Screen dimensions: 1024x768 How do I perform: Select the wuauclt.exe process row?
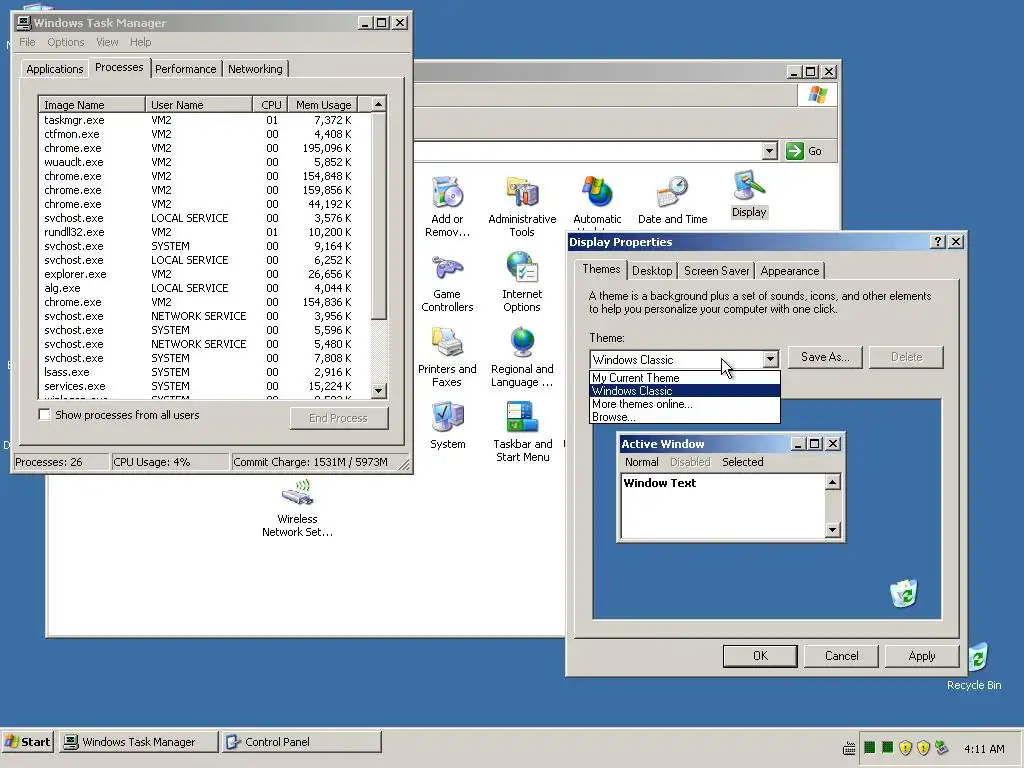tap(204, 162)
